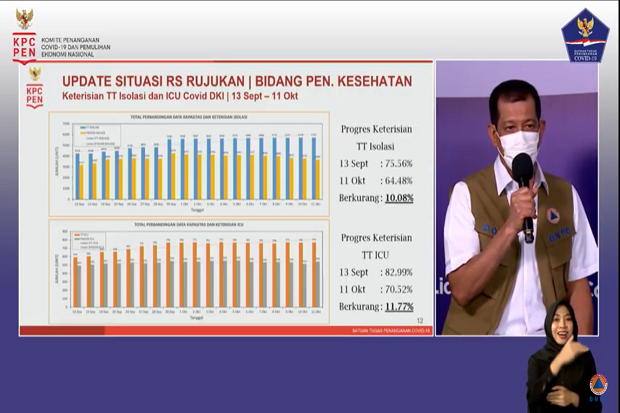620x413 pixels.
Task: Click the '11 Okt : 70.52%' ICU value
Action: (376, 289)
